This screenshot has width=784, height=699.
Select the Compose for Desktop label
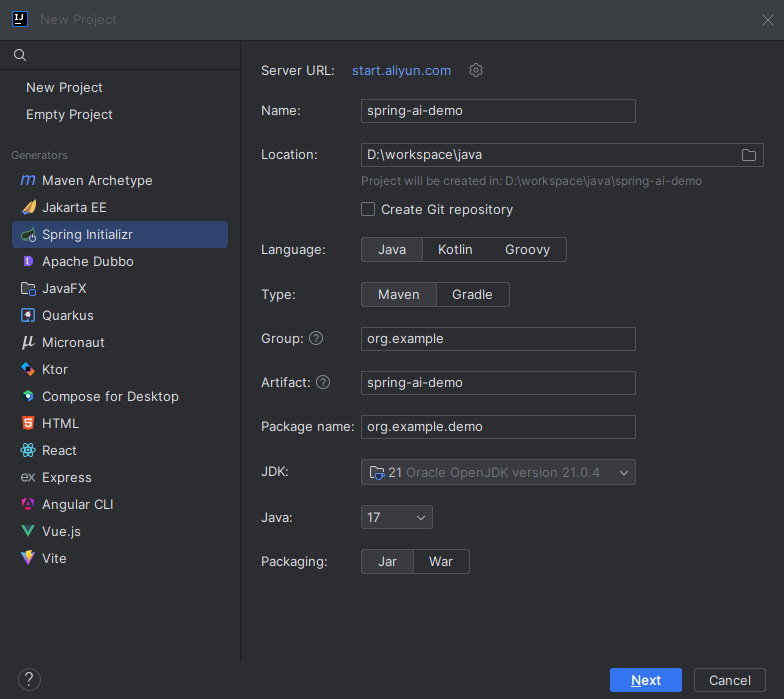pos(110,396)
